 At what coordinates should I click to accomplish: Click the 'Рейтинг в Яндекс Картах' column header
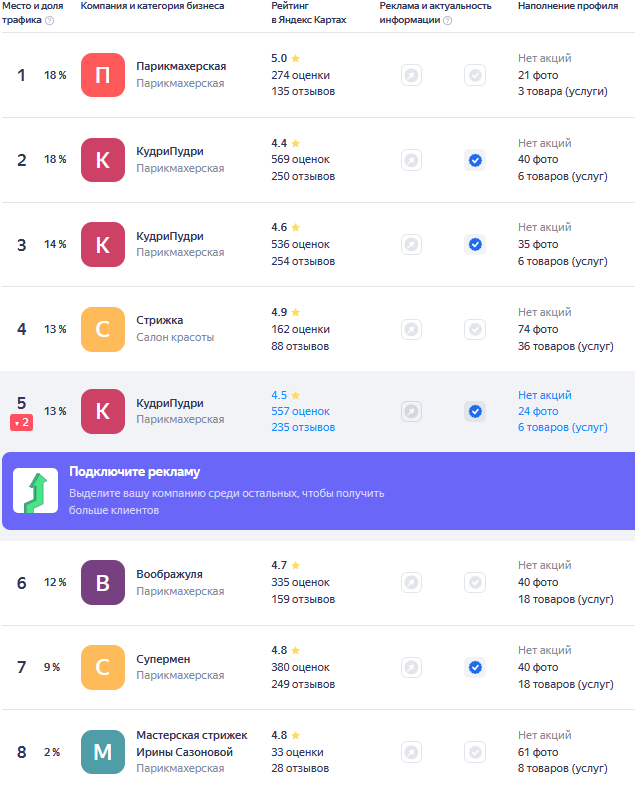[309, 13]
